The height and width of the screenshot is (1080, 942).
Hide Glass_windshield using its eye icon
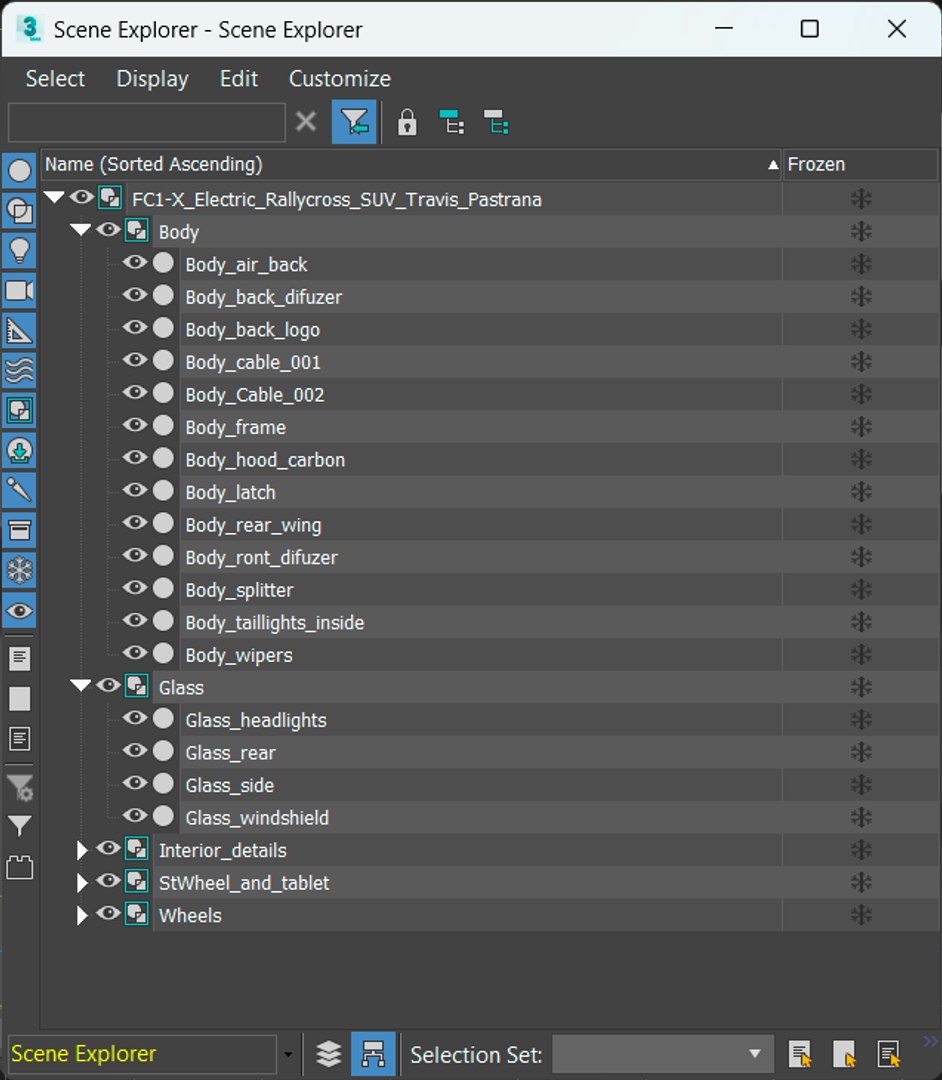135,816
